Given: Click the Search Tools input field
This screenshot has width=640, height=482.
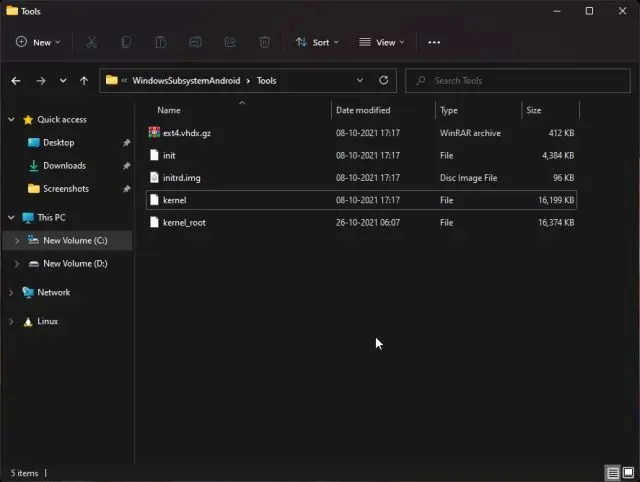Looking at the screenshot, I should [x=520, y=80].
